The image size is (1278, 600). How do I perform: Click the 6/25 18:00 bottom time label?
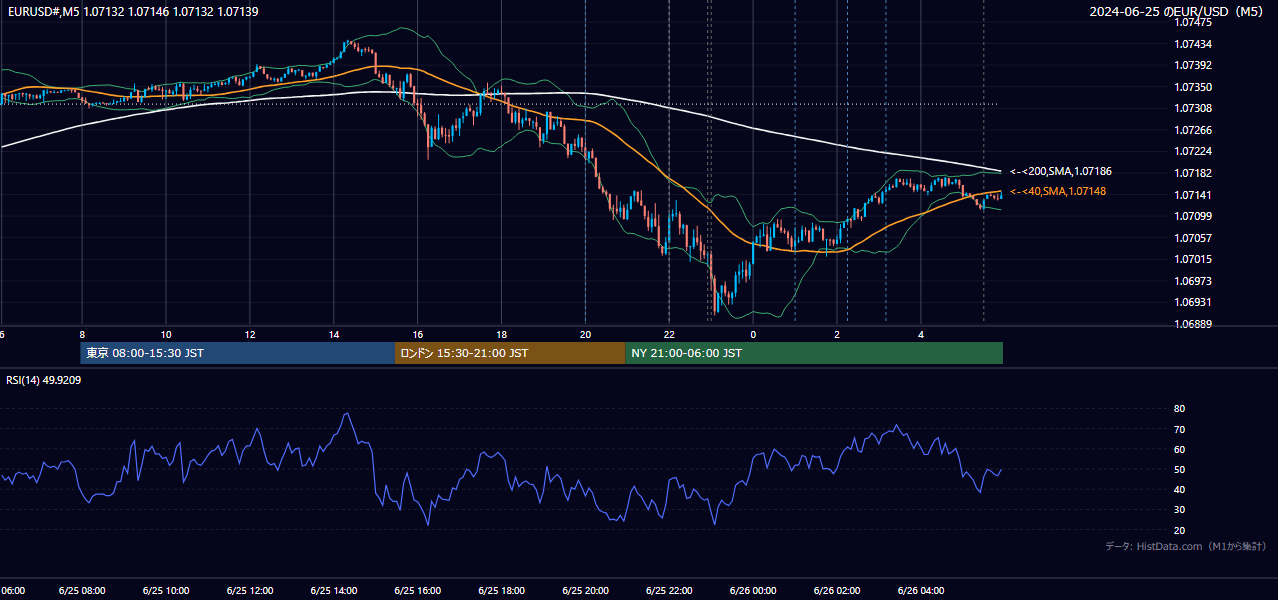point(502,590)
